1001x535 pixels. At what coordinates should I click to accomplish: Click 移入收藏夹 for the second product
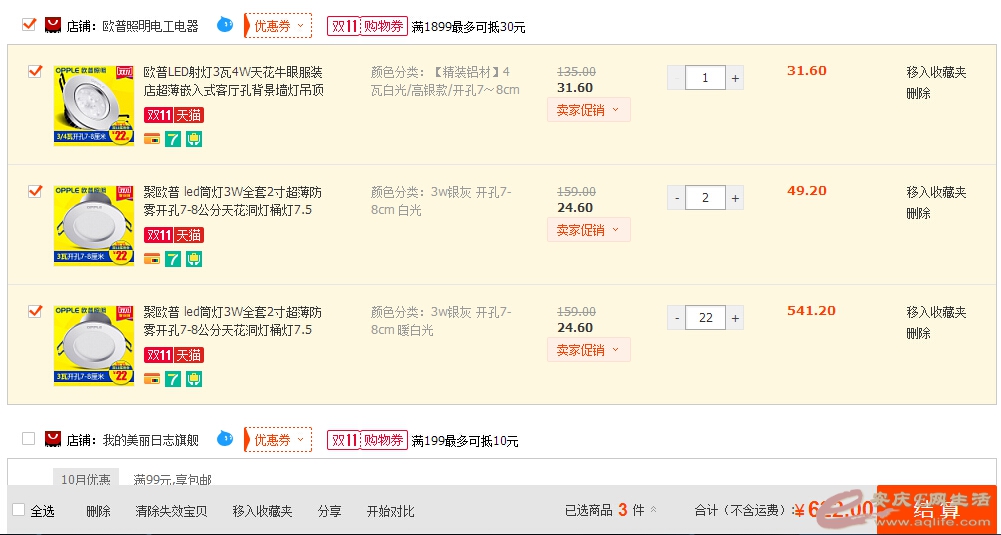click(x=936, y=192)
